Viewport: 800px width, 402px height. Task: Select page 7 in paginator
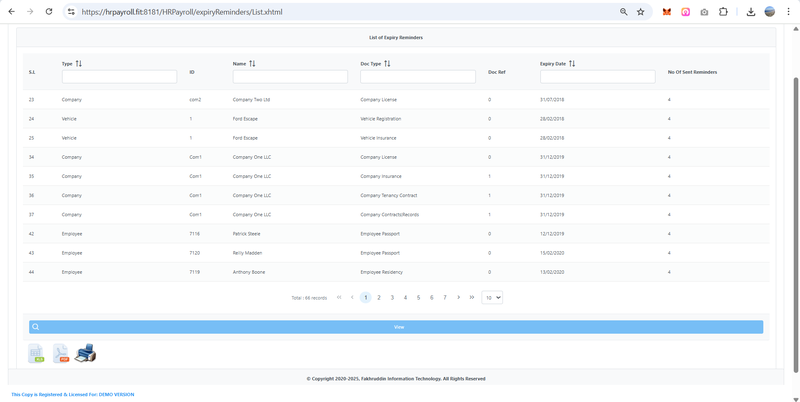(445, 297)
